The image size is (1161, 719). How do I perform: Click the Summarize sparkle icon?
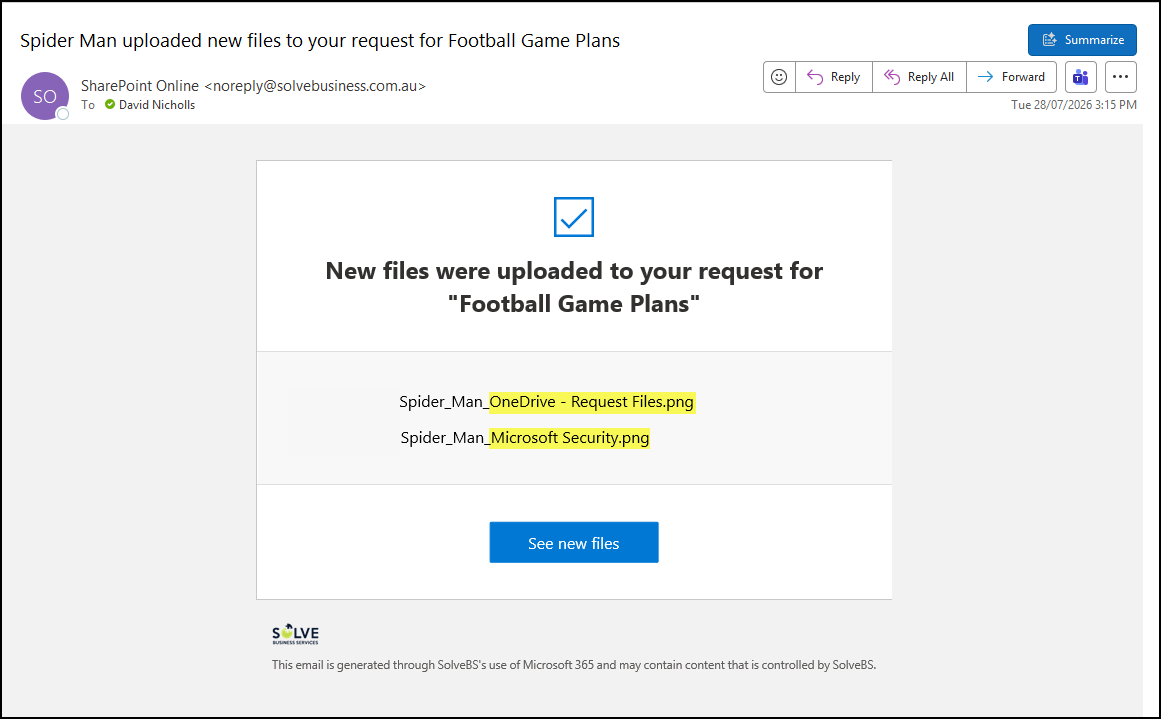[x=1049, y=40]
